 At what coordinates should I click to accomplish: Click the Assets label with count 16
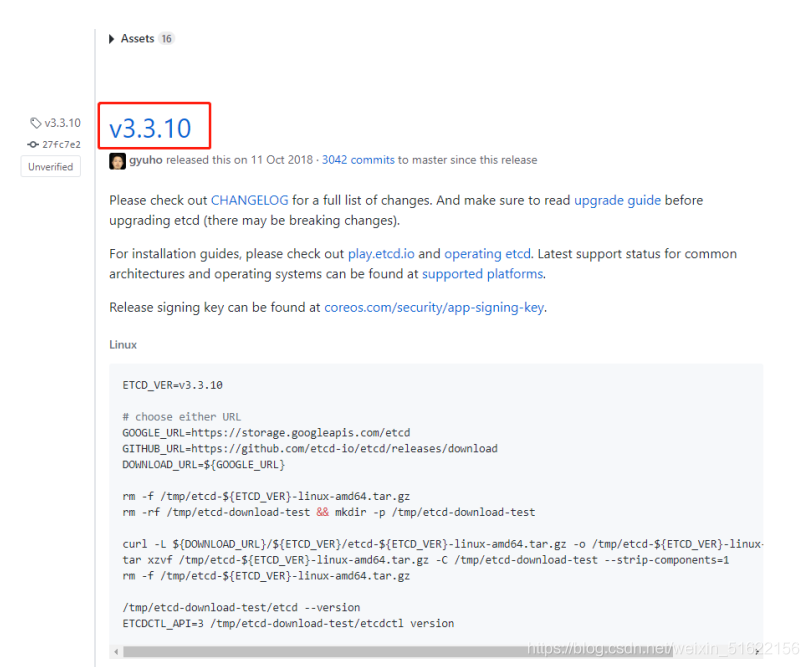147,39
